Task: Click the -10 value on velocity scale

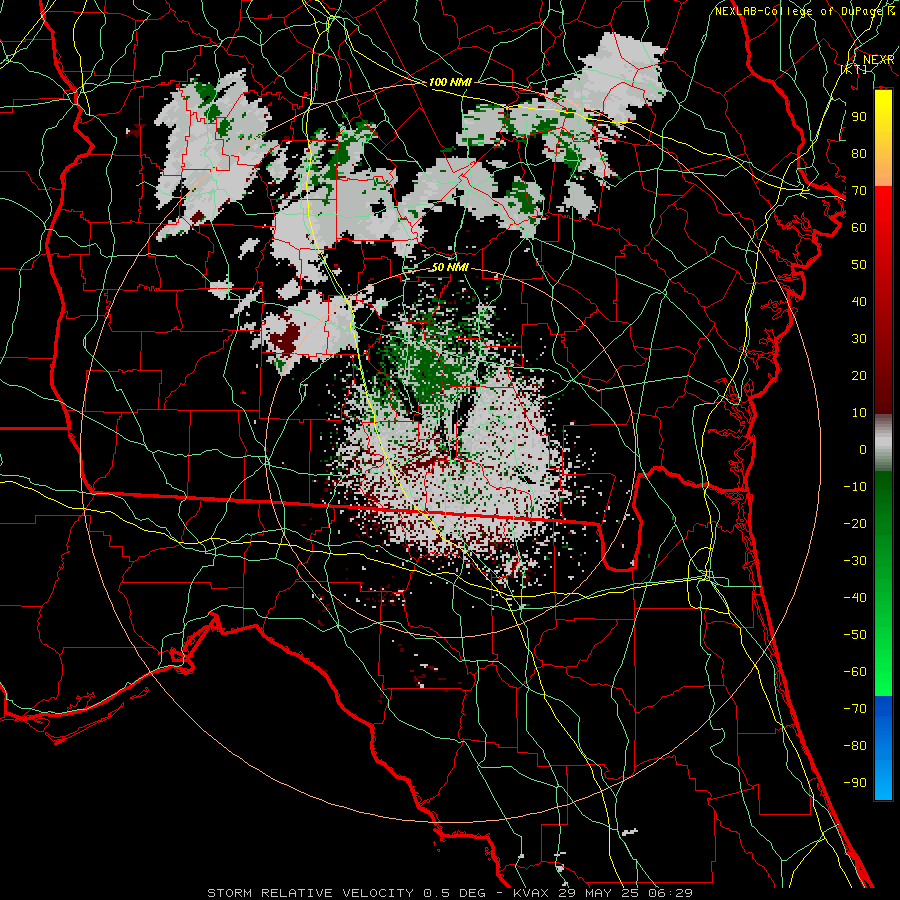Action: pos(855,487)
